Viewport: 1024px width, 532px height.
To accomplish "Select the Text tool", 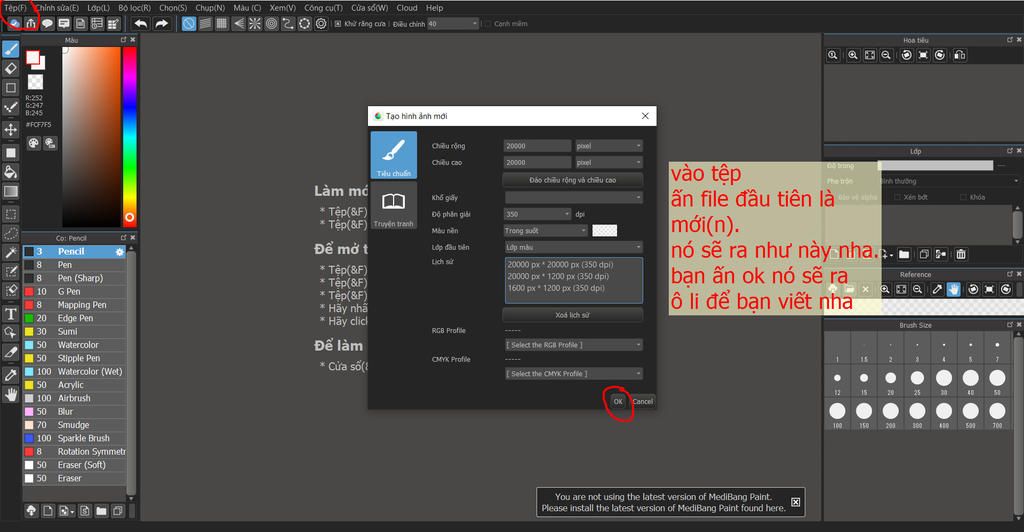I will point(10,314).
